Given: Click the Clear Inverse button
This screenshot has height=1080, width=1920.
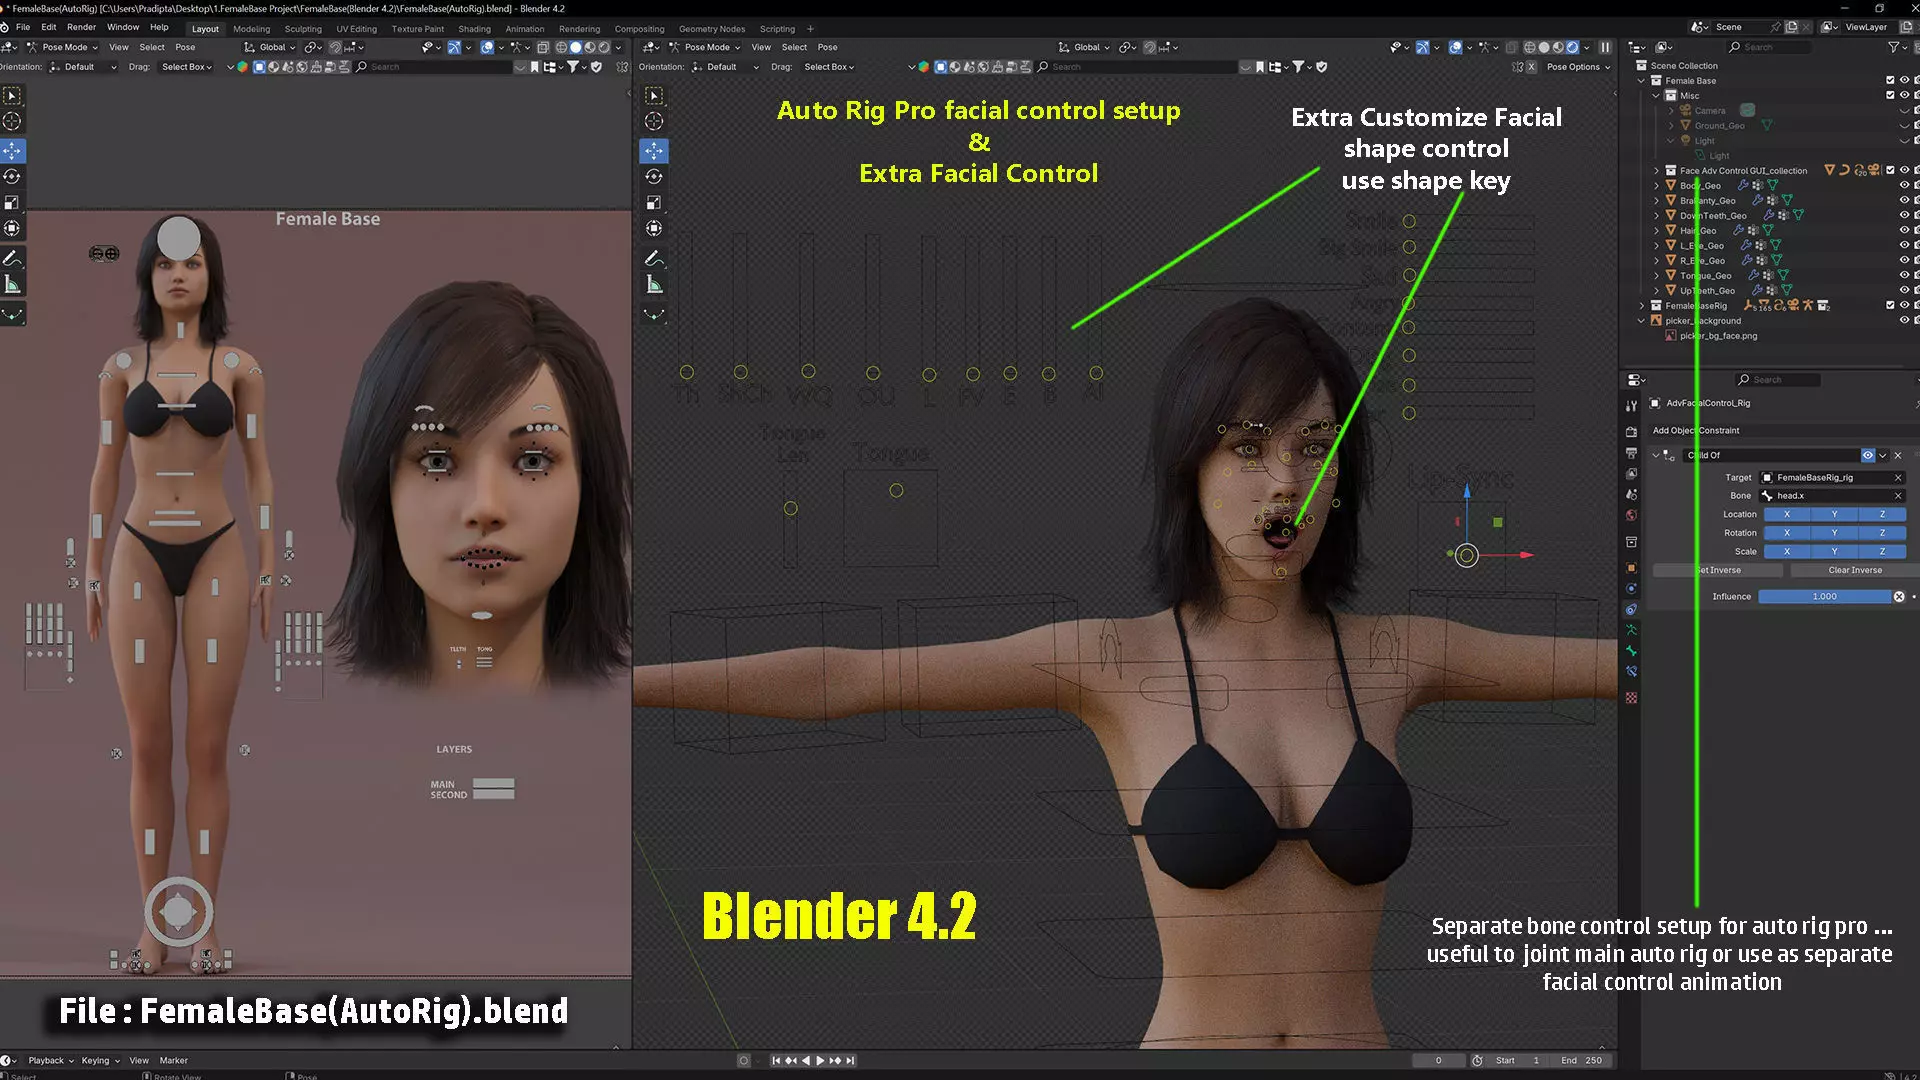Looking at the screenshot, I should coord(1855,570).
